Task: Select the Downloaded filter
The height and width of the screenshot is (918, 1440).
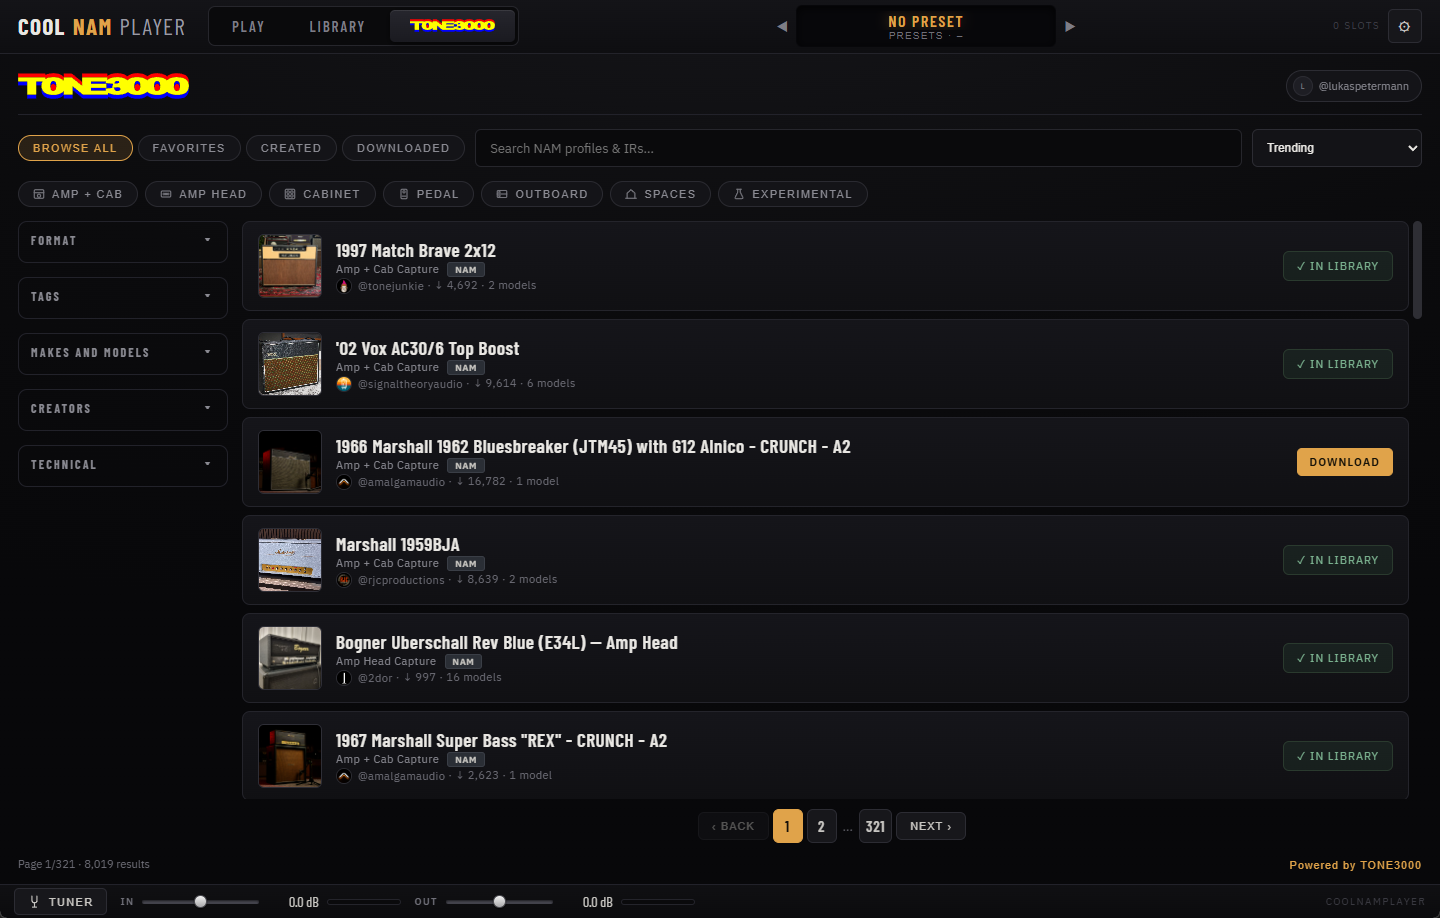Action: (x=403, y=148)
